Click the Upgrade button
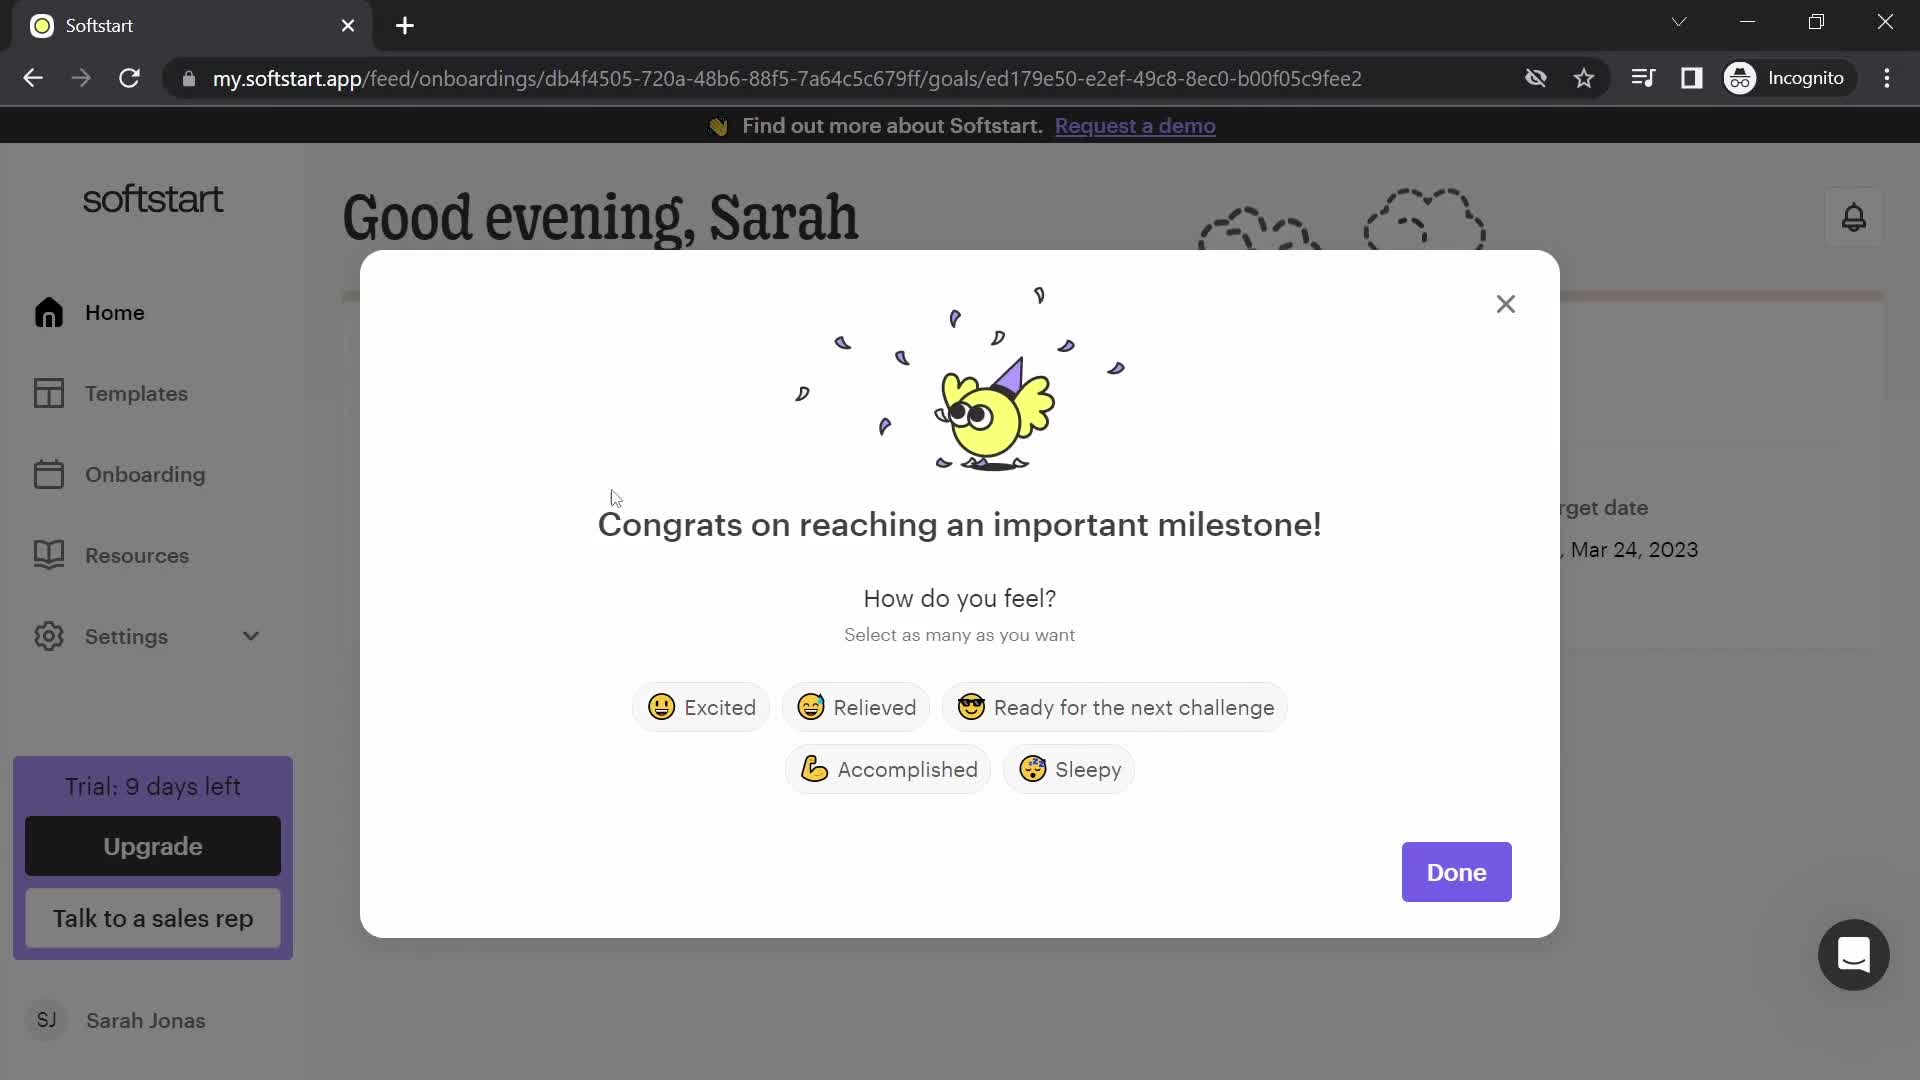 tap(152, 847)
